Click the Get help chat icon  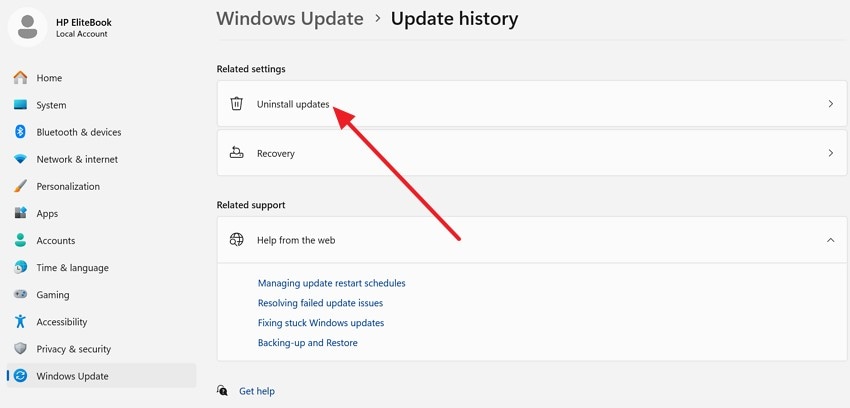222,391
